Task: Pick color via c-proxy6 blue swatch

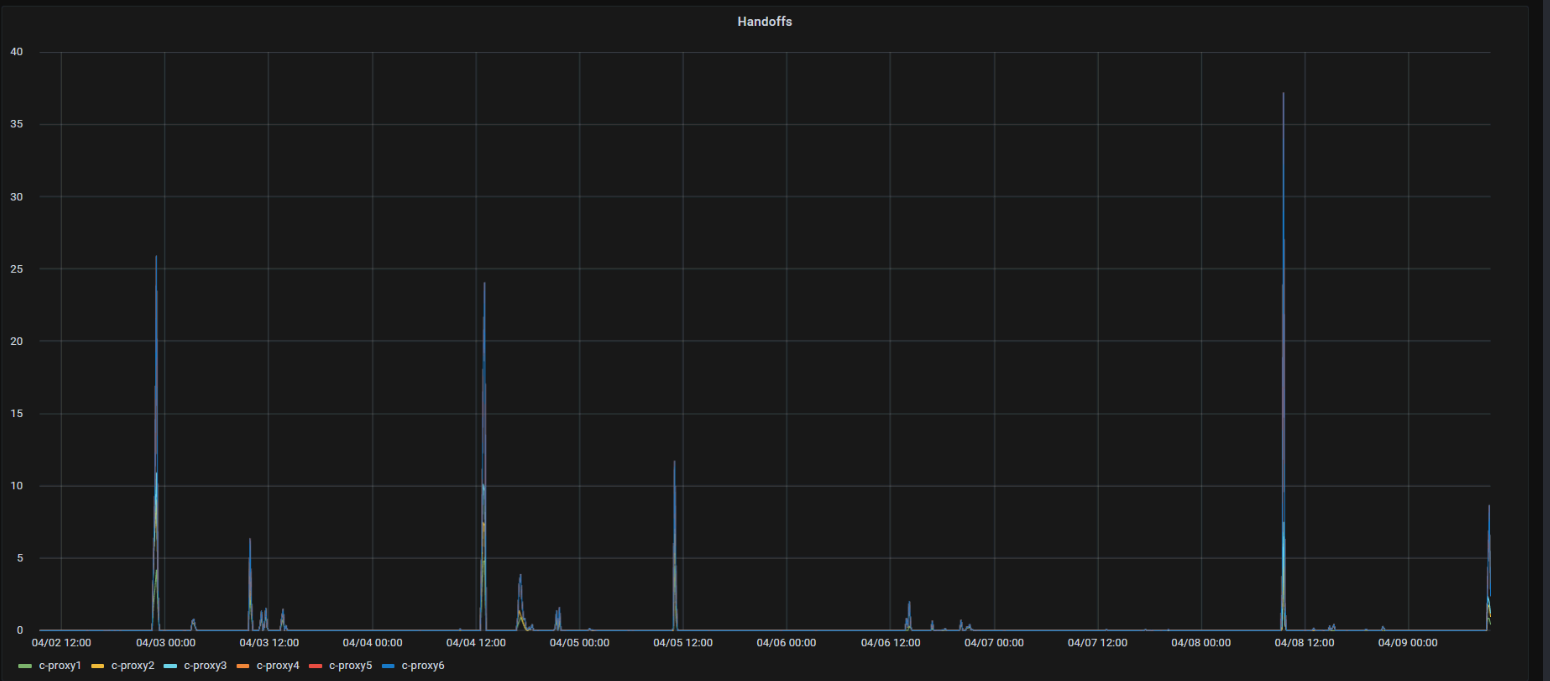Action: [x=389, y=665]
